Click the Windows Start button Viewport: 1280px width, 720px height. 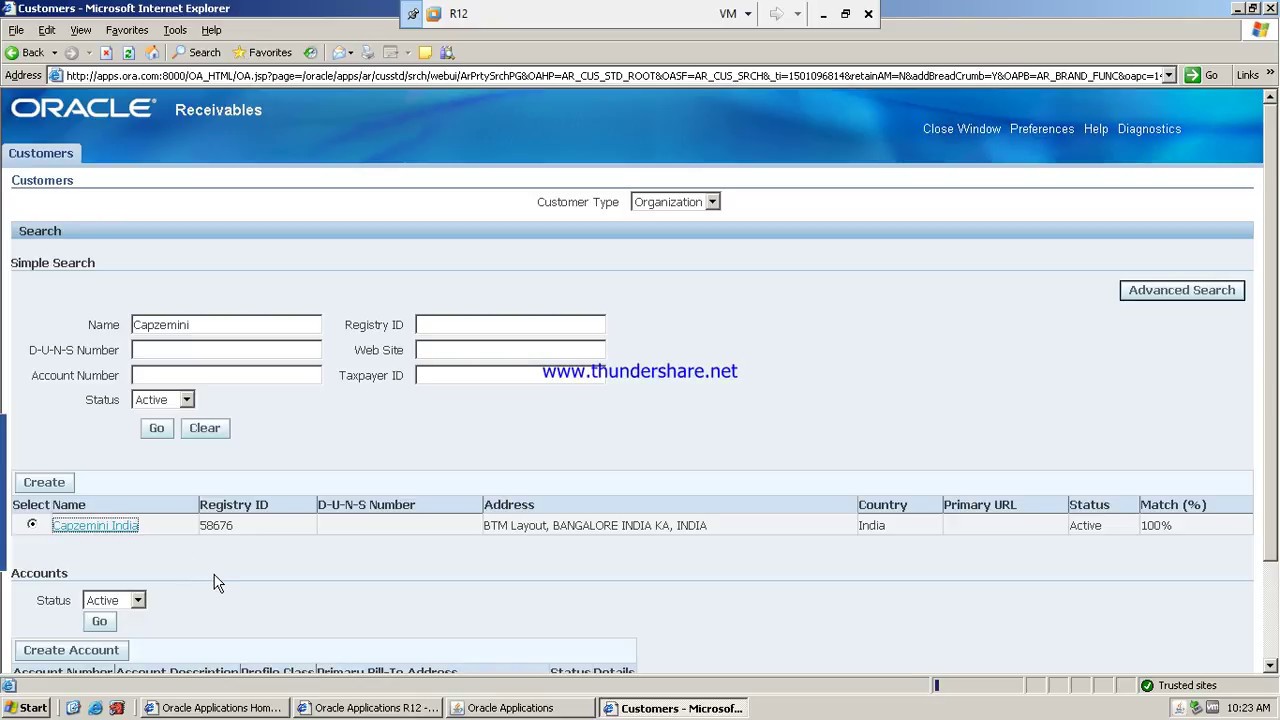click(x=26, y=708)
